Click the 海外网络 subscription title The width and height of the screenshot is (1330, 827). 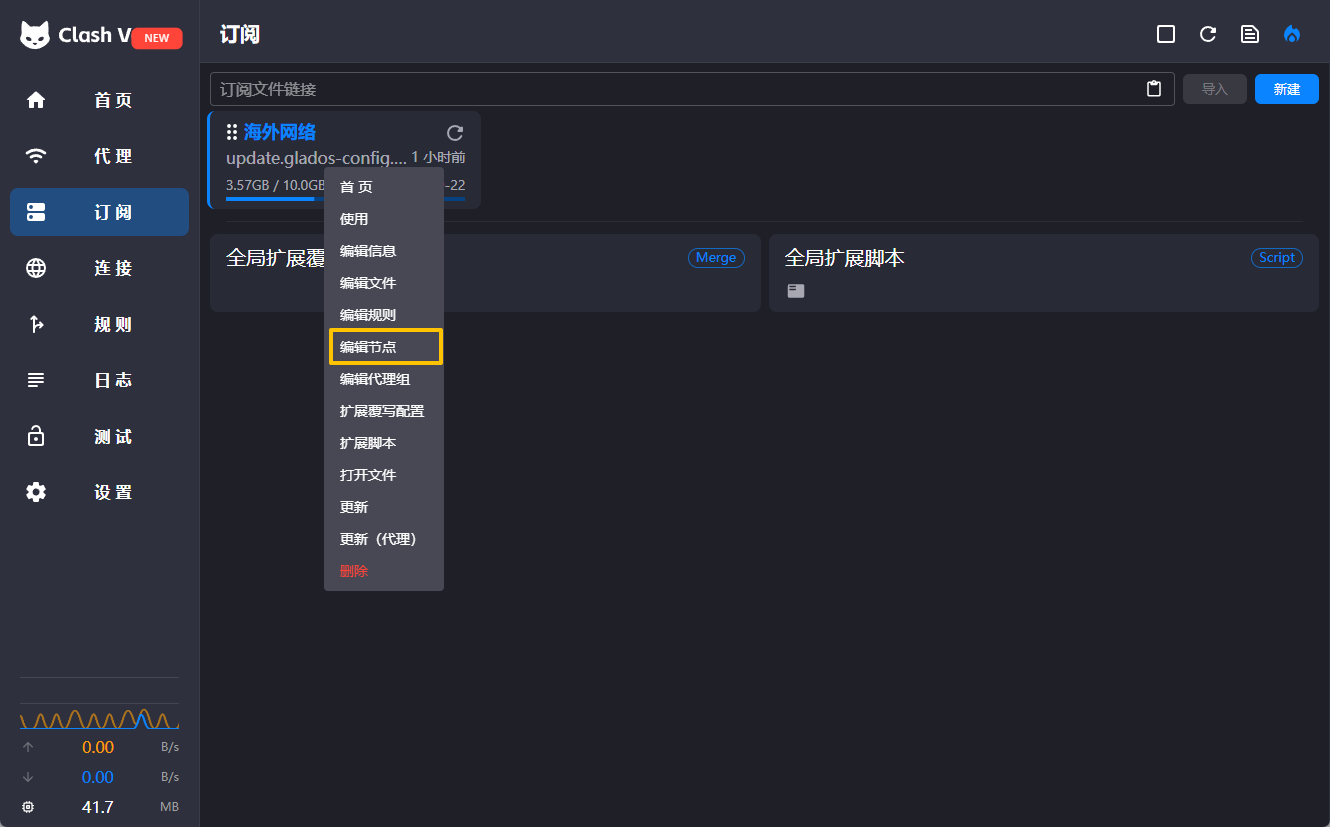point(280,132)
